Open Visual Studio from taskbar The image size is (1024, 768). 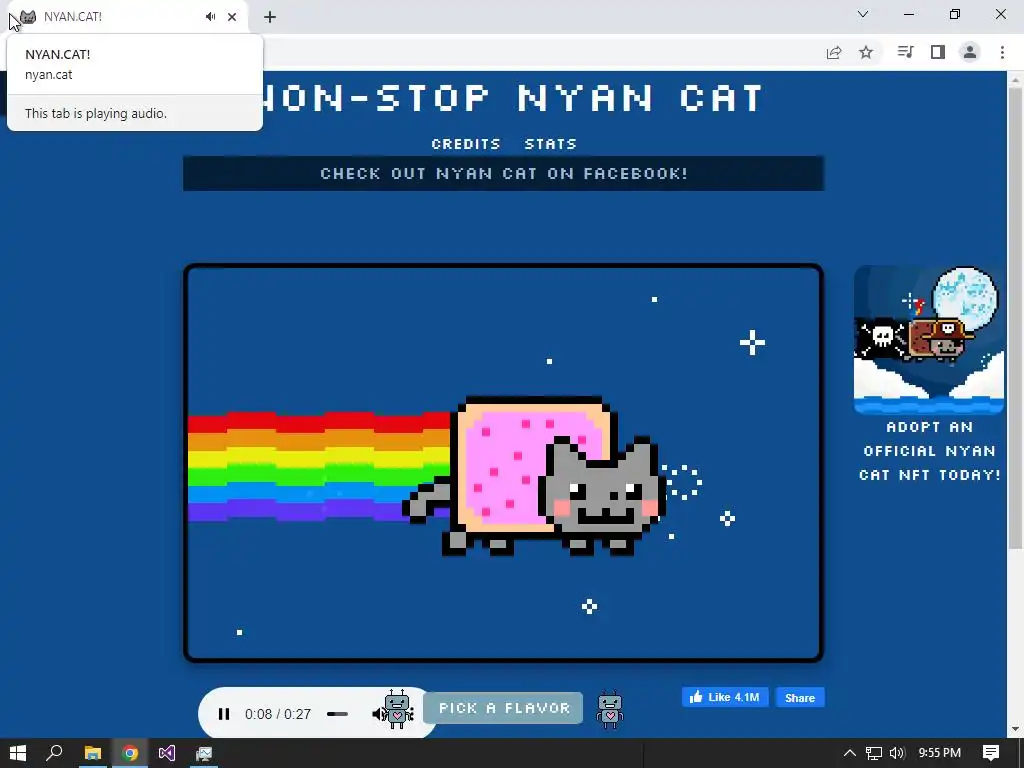(x=167, y=753)
